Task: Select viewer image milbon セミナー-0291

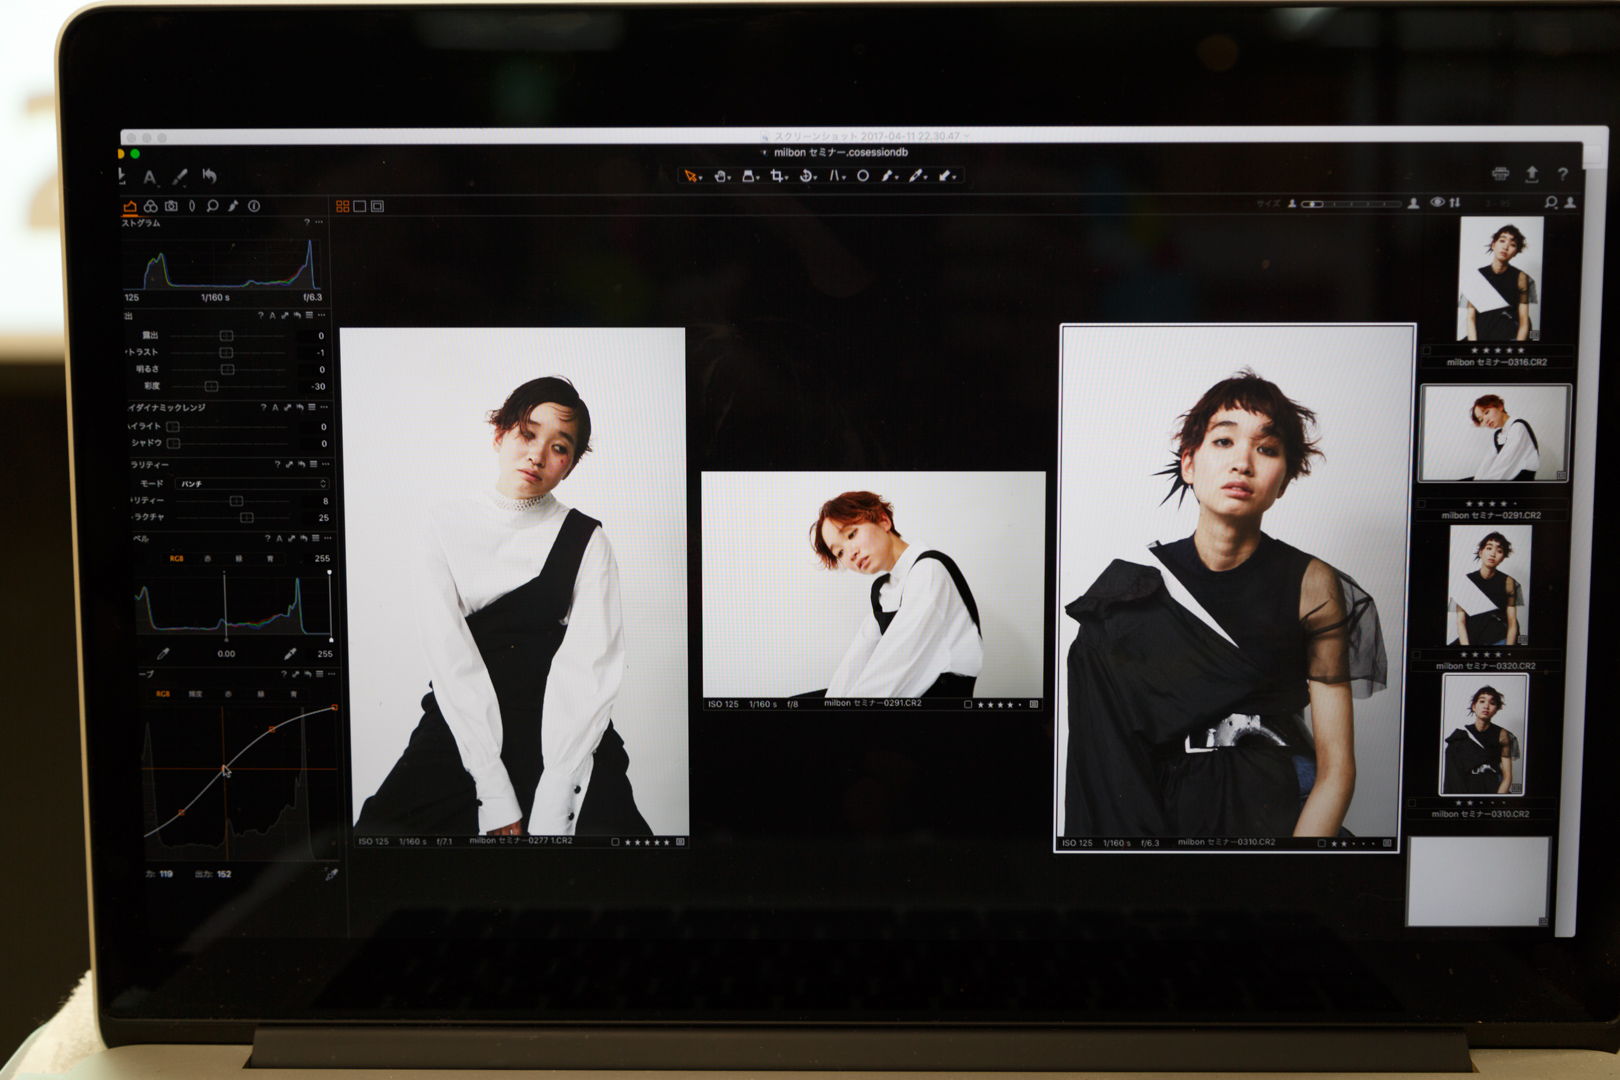Action: [873, 584]
